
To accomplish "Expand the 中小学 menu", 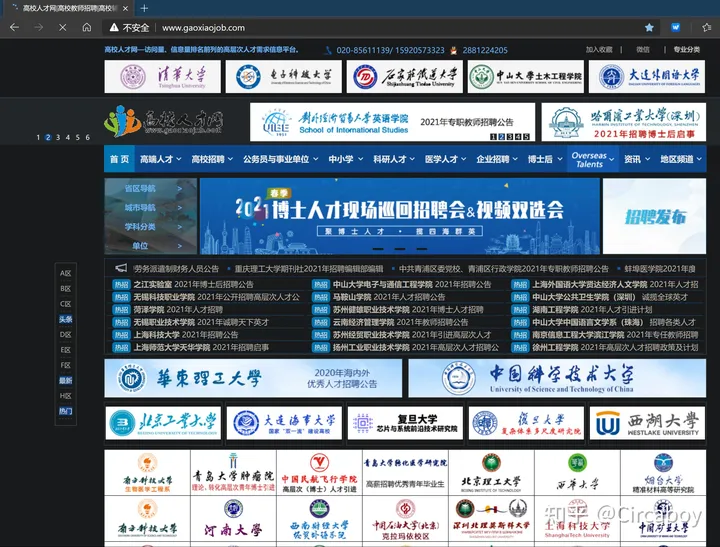I will point(345,159).
